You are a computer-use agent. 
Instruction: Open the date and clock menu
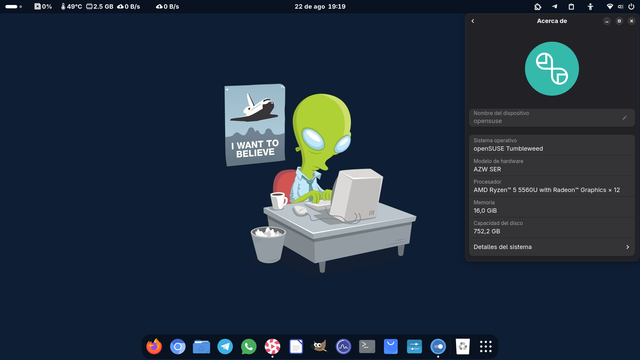(320, 7)
